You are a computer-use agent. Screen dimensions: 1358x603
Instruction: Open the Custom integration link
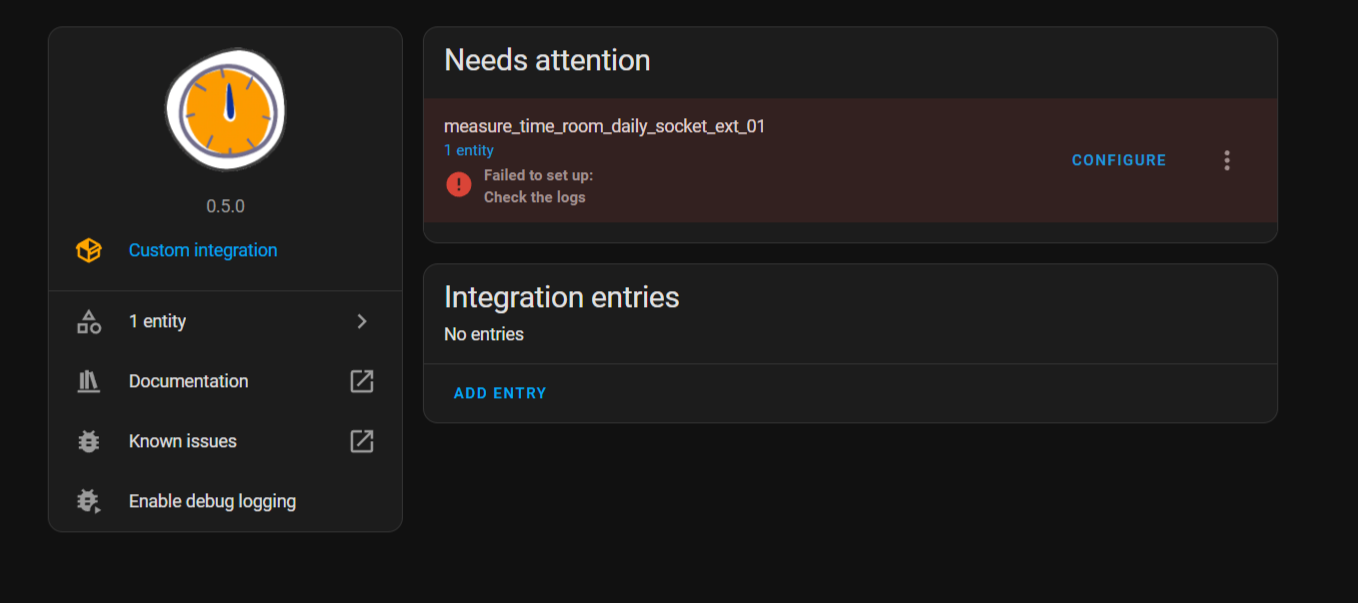pyautogui.click(x=203, y=250)
